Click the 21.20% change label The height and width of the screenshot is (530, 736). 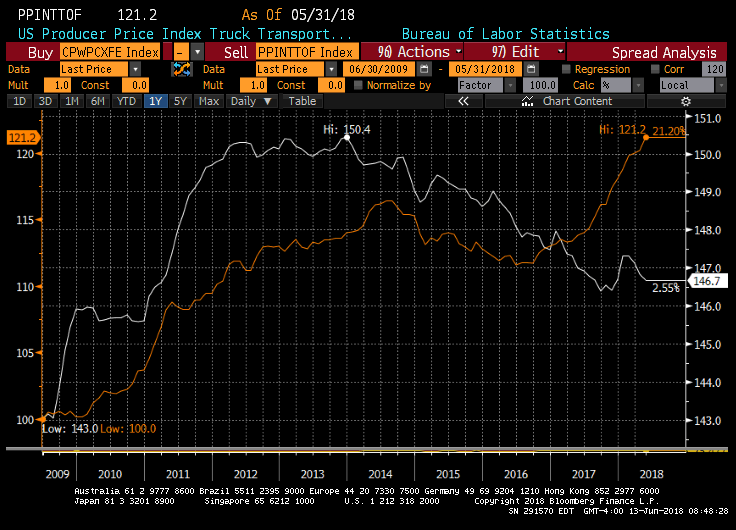(669, 131)
